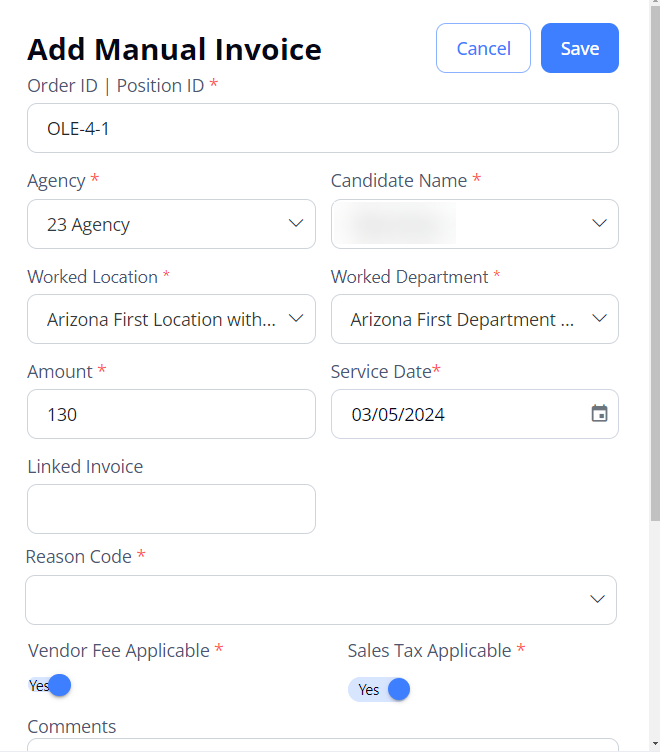660x753 pixels.
Task: Open the empty Reason Code dropdown
Action: 321,600
